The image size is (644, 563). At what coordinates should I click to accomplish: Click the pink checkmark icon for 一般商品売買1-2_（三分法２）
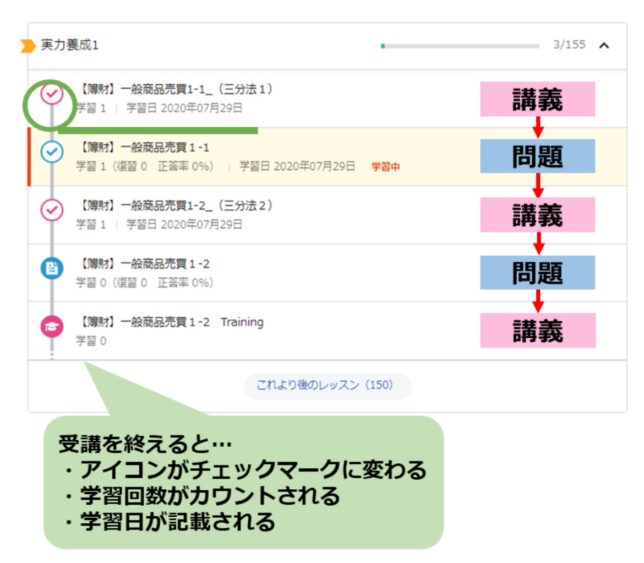click(52, 210)
